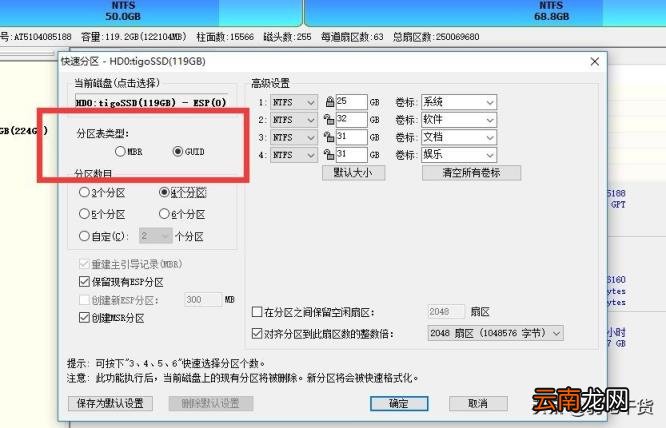Toggle 对齐分区到此扇区数的整数倍 checkbox
The width and height of the screenshot is (666, 428).
(323, 334)
